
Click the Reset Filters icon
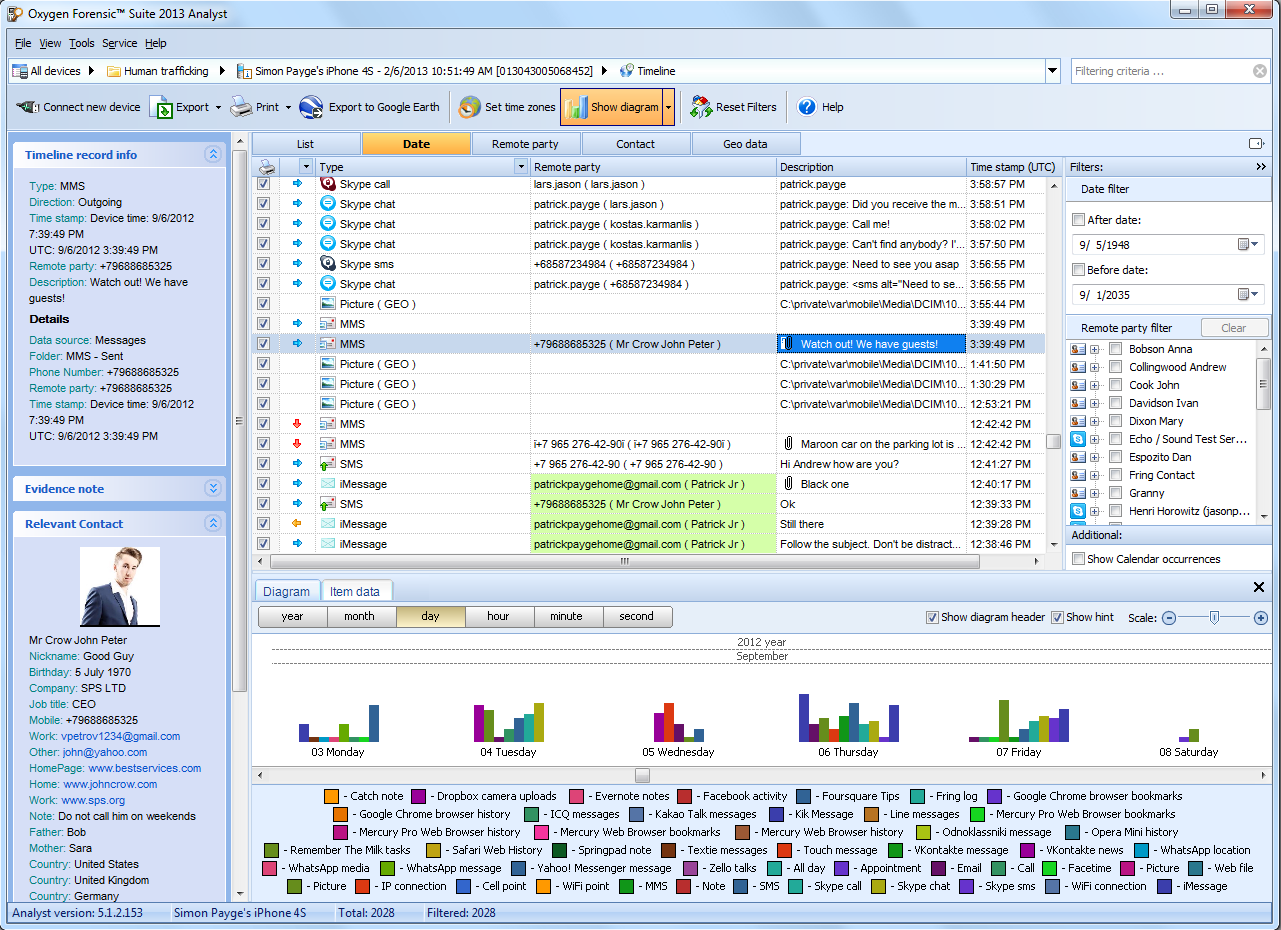tap(701, 107)
